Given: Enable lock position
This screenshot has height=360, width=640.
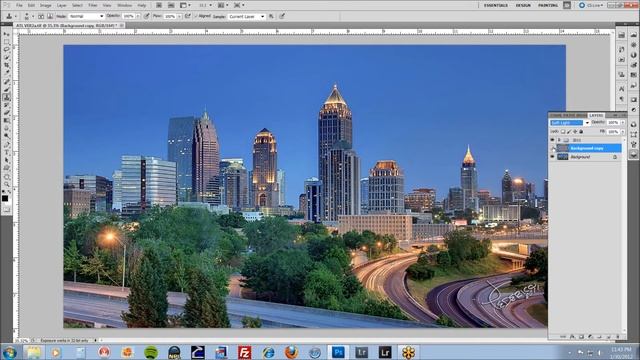Looking at the screenshot, I should pos(575,132).
